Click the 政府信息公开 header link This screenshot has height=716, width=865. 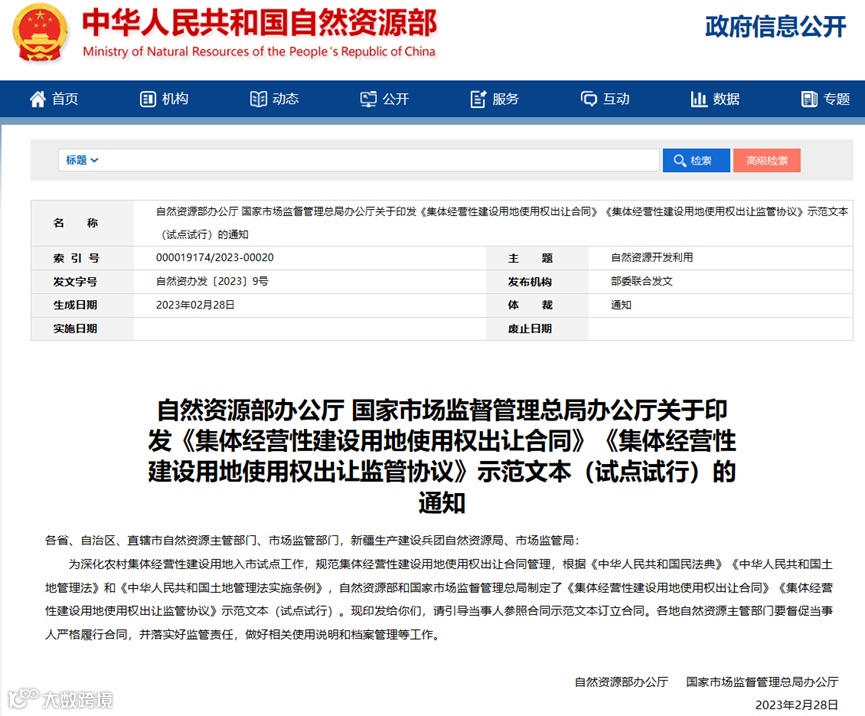[x=776, y=27]
